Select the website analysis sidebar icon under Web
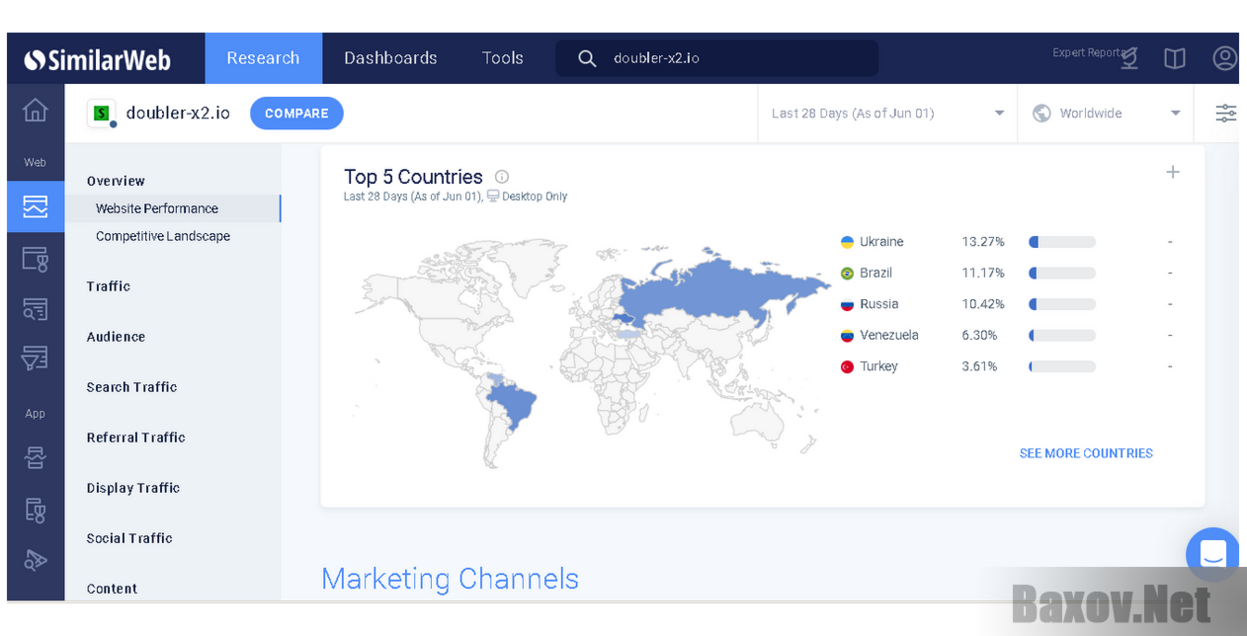This screenshot has height=636, width=1247. coord(35,207)
